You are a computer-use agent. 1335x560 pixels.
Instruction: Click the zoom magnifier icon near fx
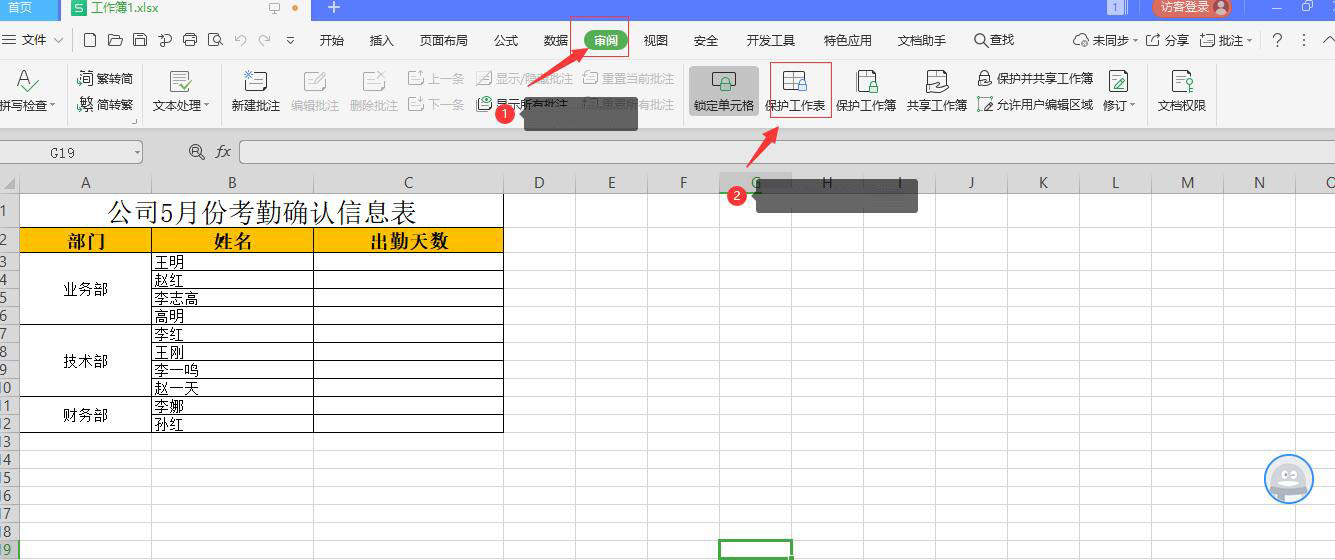197,152
